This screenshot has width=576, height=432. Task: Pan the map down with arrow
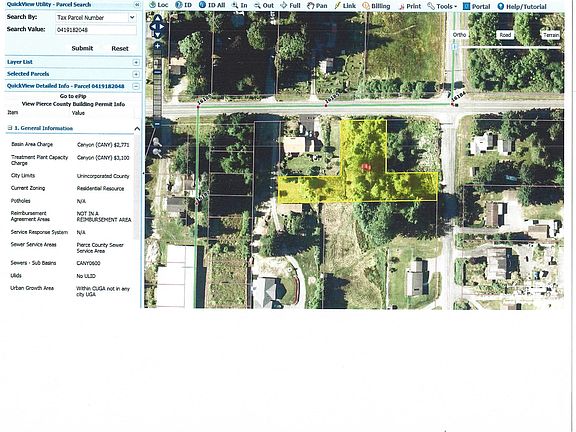(157, 35)
